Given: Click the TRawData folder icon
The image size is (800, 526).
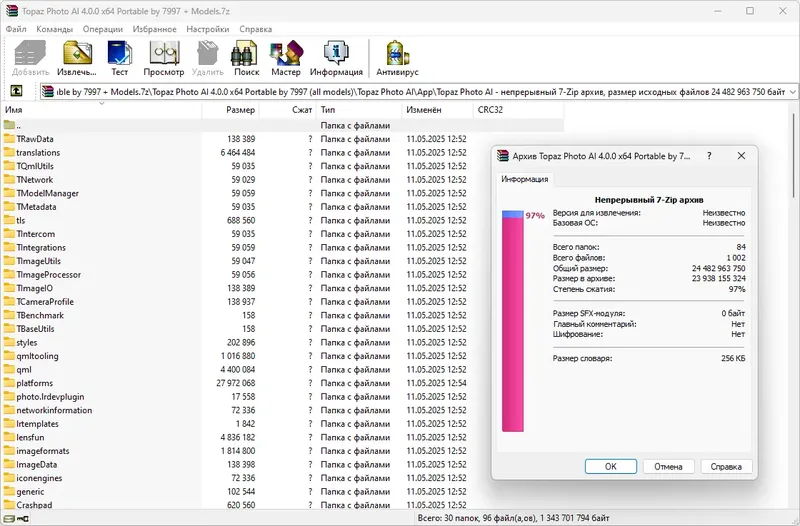Looking at the screenshot, I should (x=9, y=139).
